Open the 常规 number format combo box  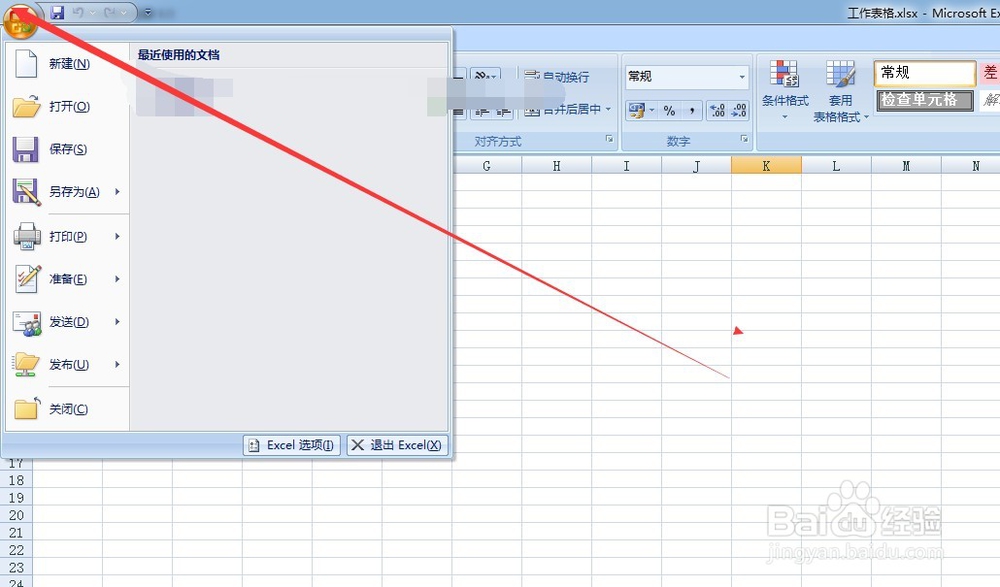[x=686, y=77]
